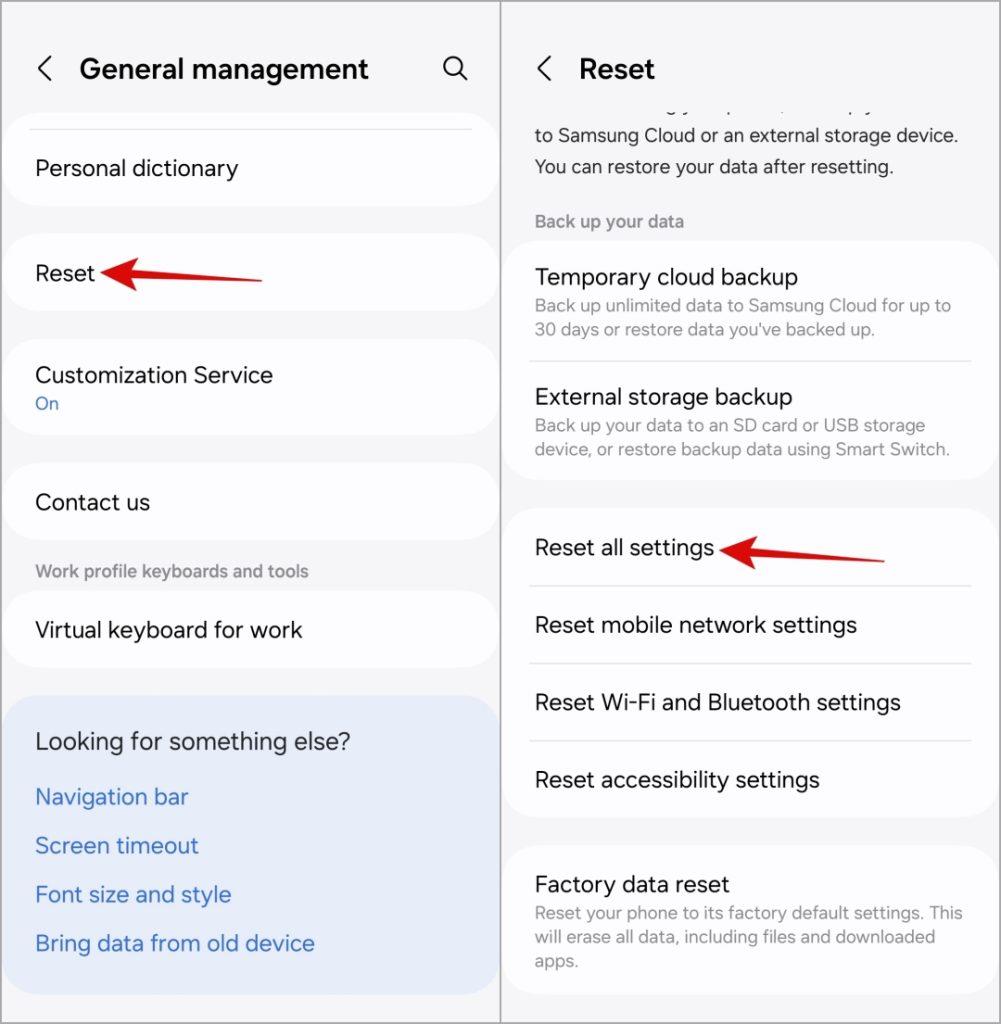Follow the Font size and style link
This screenshot has width=1001, height=1024.
pos(133,895)
